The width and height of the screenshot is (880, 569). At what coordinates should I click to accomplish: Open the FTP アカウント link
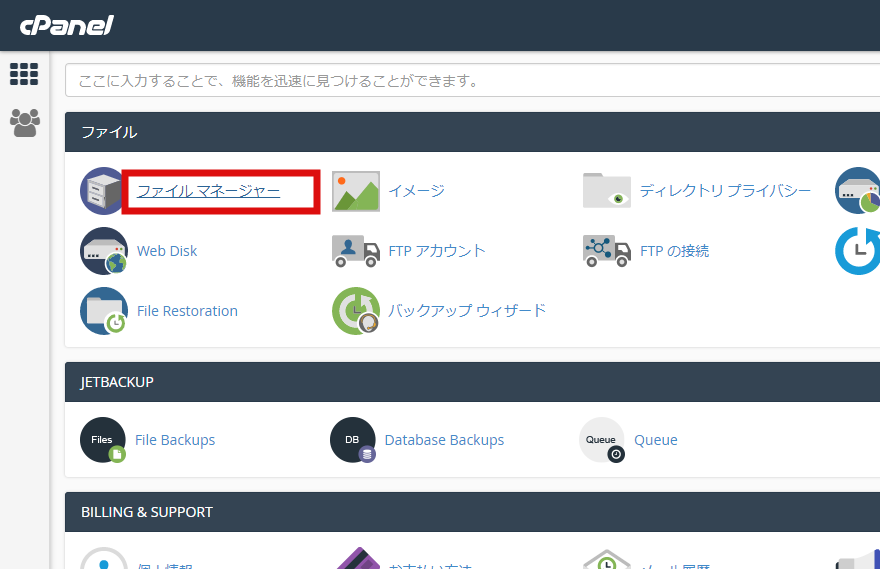click(x=437, y=251)
